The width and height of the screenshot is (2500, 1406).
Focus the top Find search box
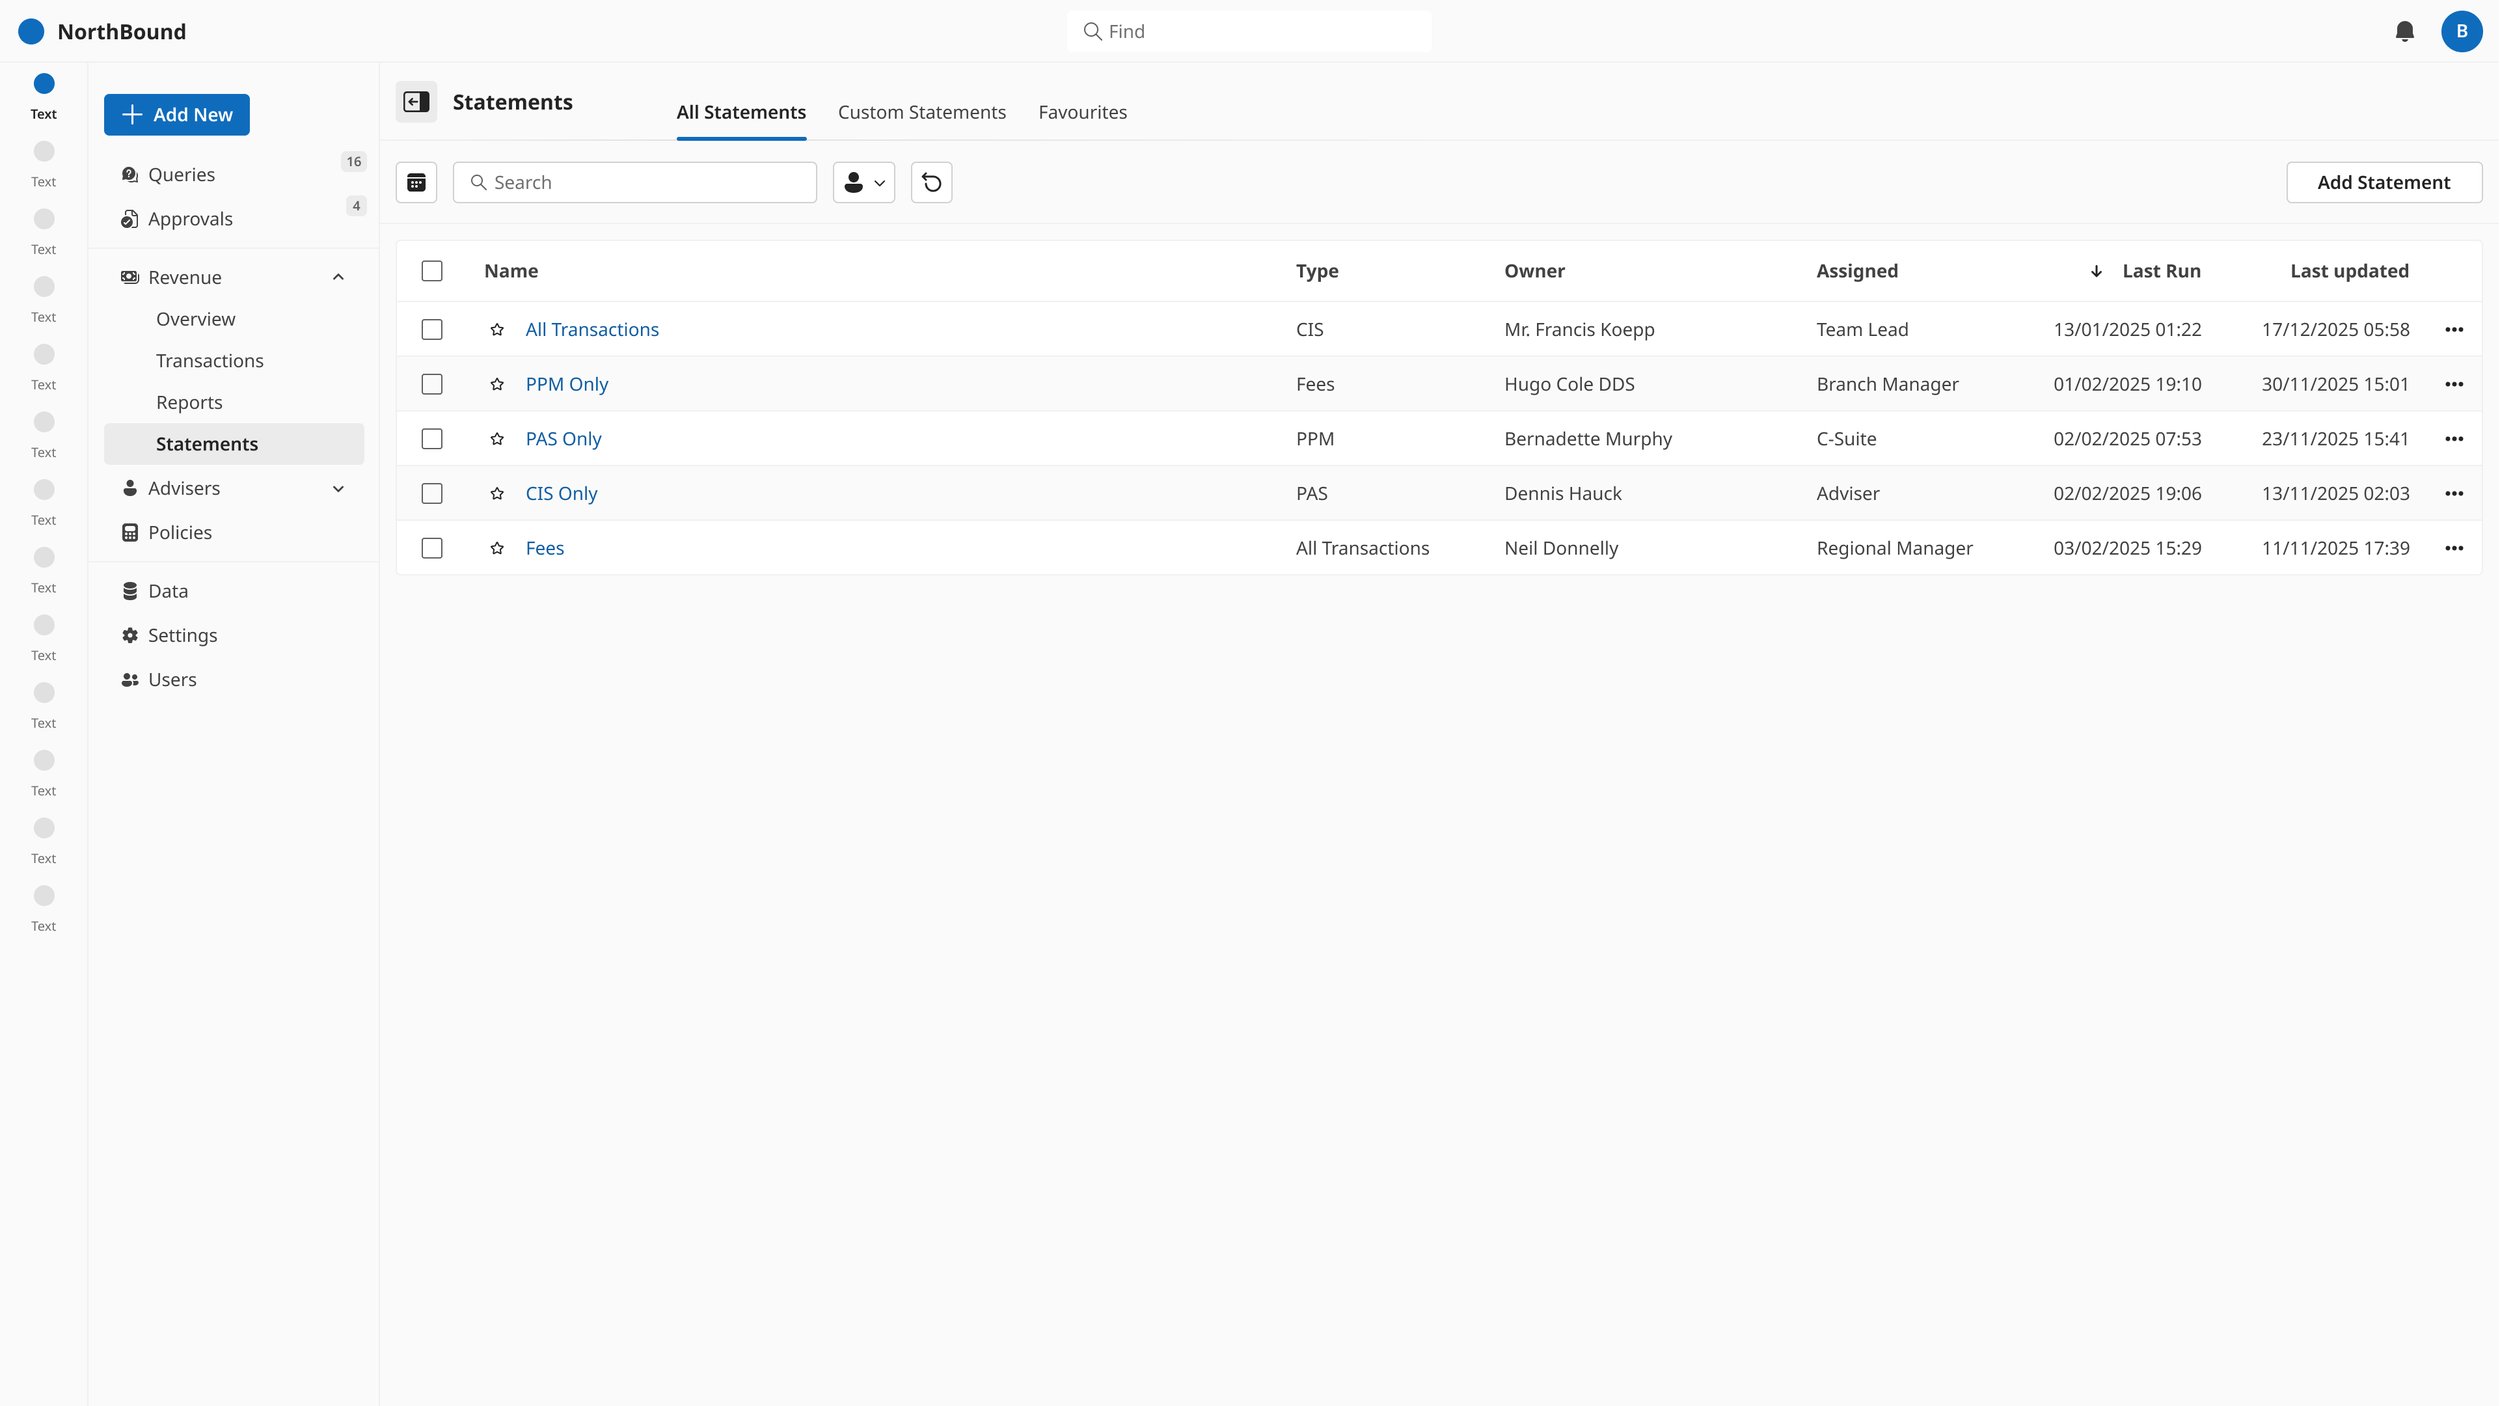click(1249, 31)
